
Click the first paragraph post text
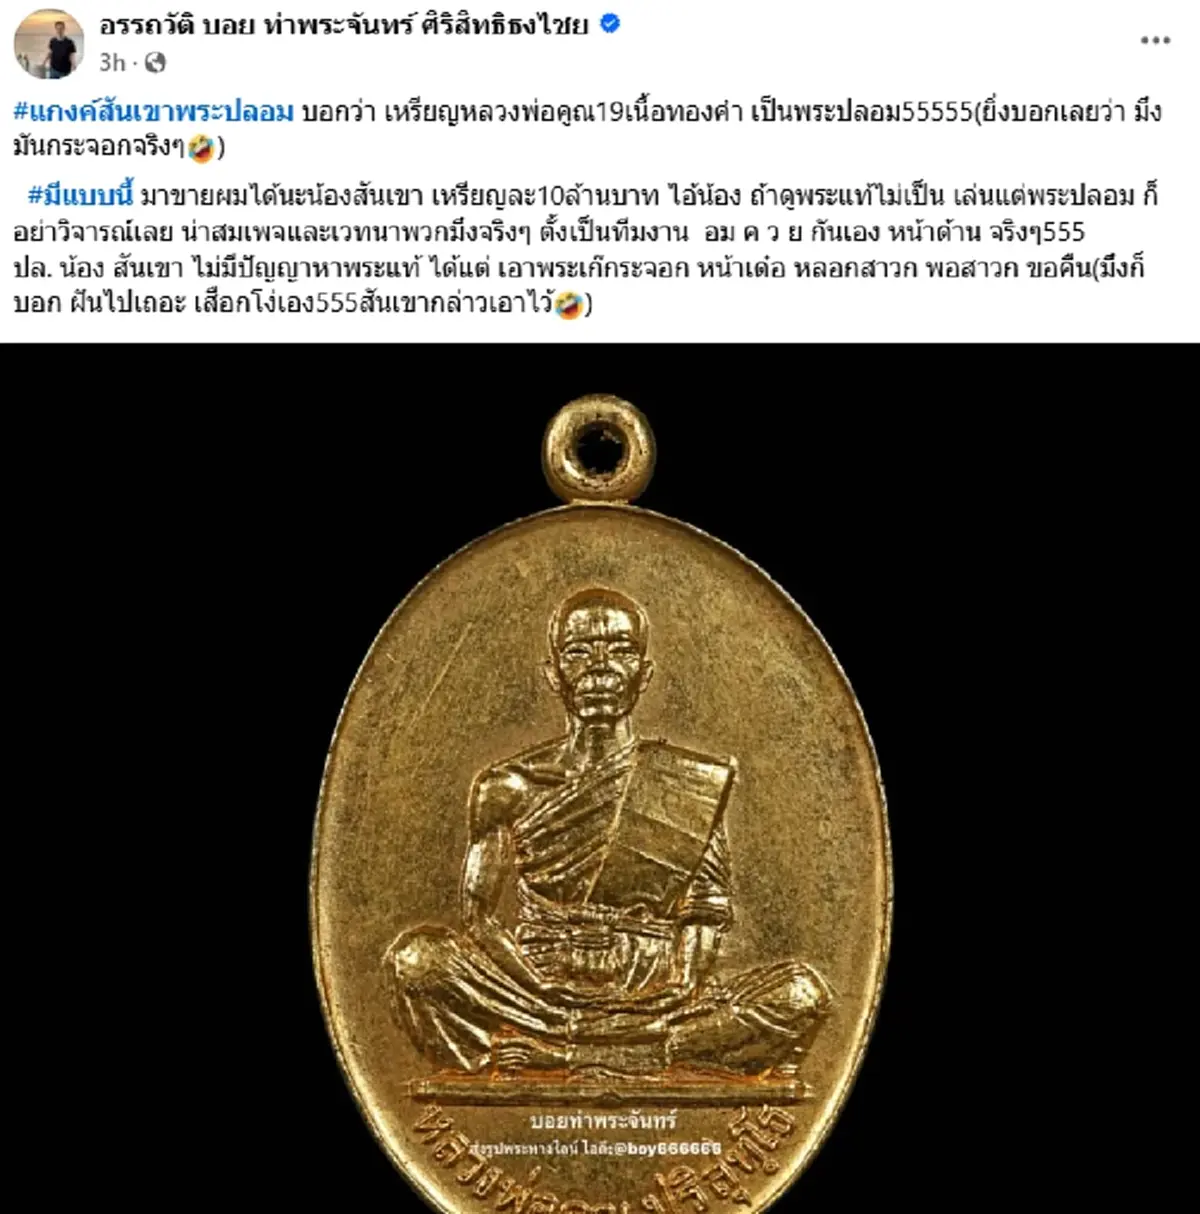click(x=587, y=130)
